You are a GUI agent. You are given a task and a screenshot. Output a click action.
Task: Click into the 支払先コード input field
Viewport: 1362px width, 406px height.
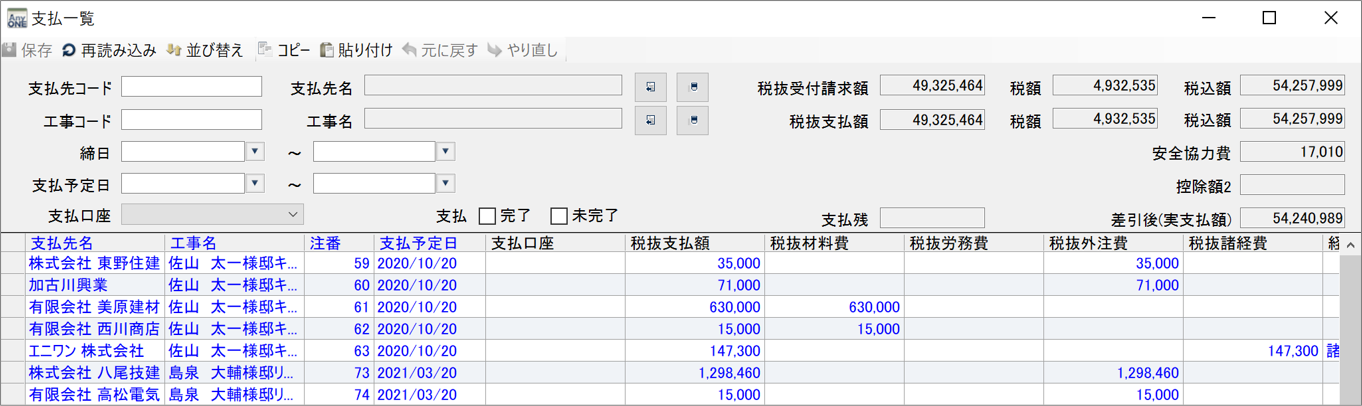(x=191, y=88)
